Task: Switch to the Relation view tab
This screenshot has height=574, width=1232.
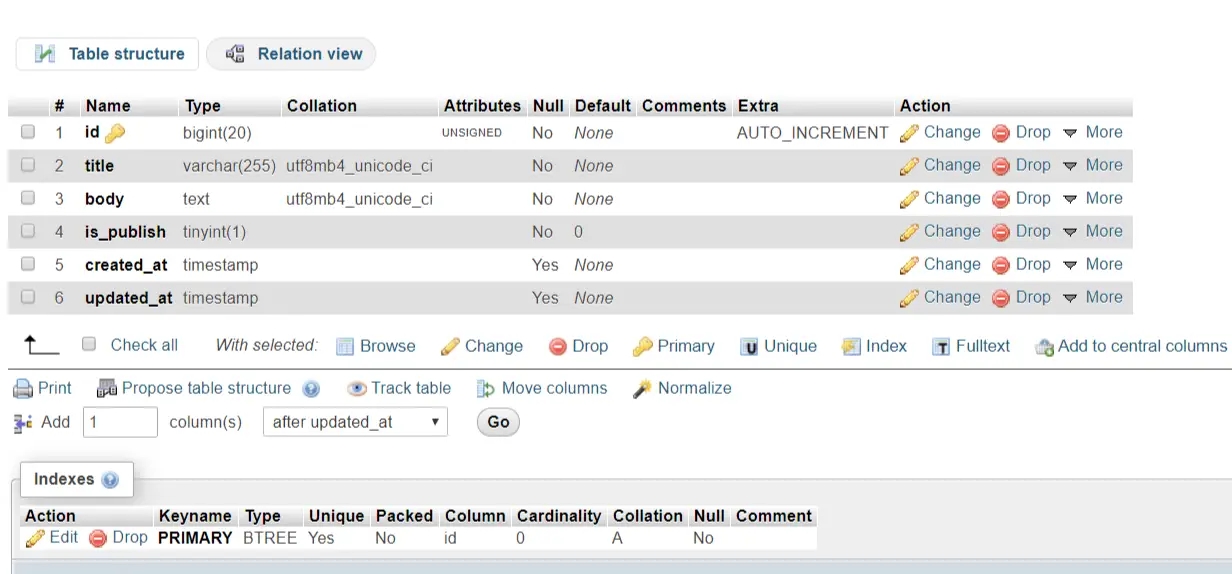Action: 291,54
